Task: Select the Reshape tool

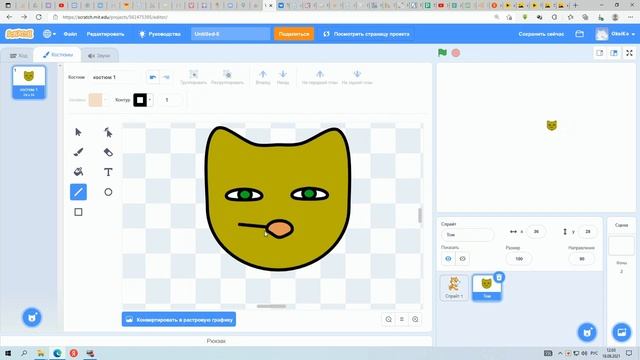Action: click(108, 132)
